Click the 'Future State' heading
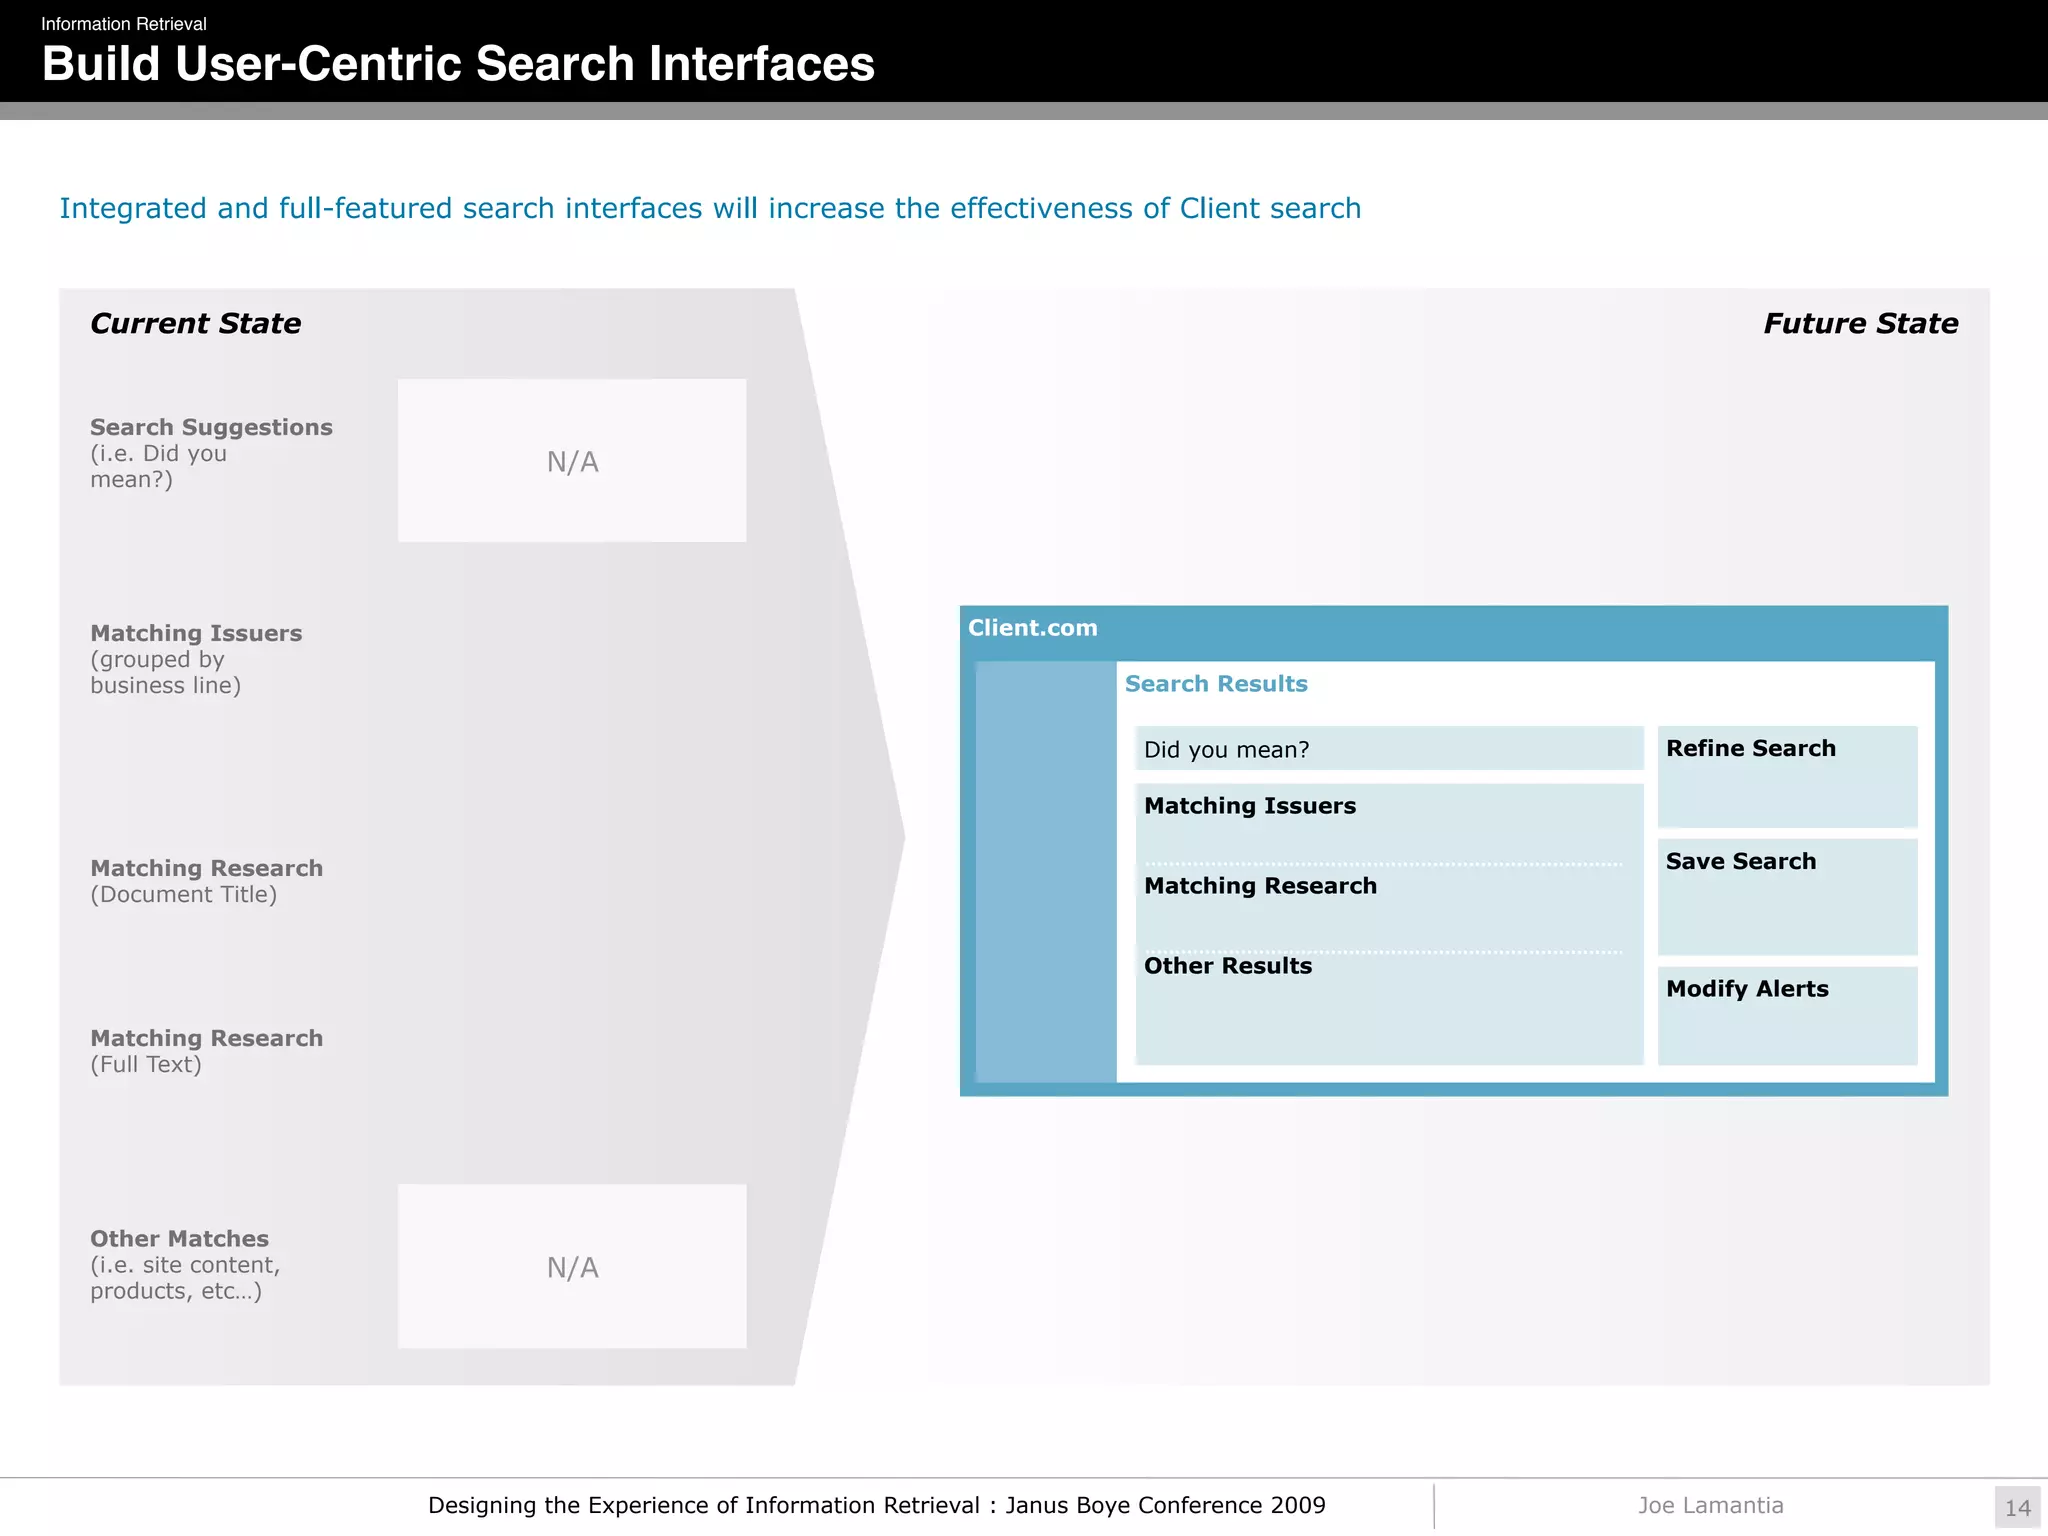Viewport: 2048px width, 1536px height. click(1860, 323)
